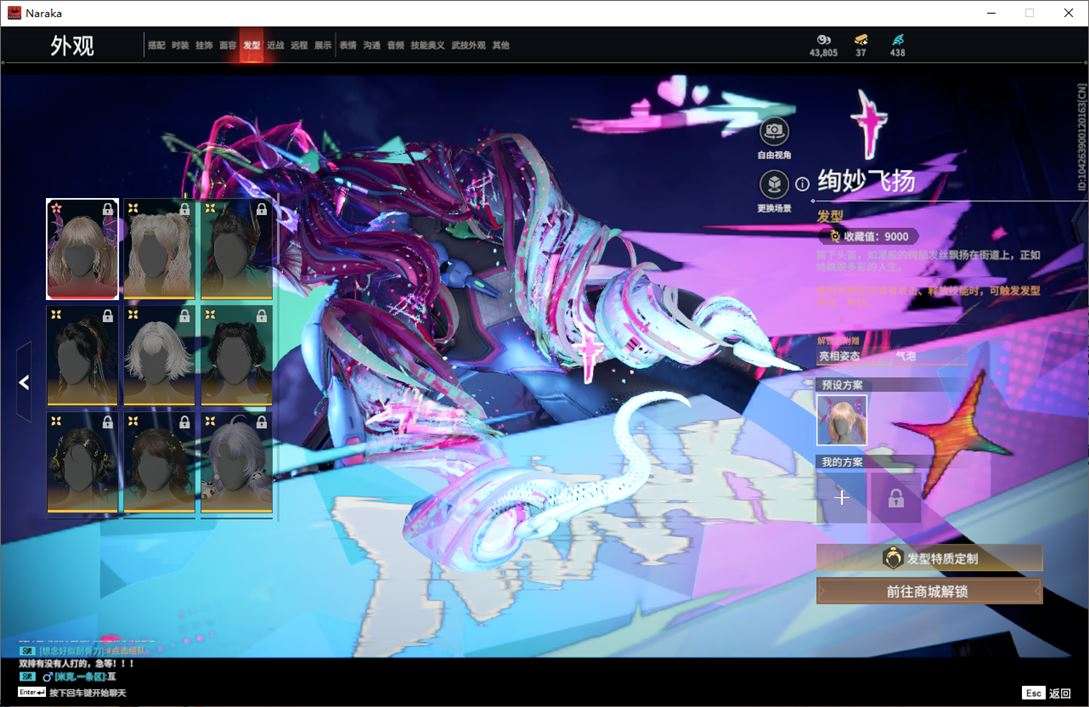Select the brown wavy long hairstyle
The image size is (1089, 707).
(159, 463)
